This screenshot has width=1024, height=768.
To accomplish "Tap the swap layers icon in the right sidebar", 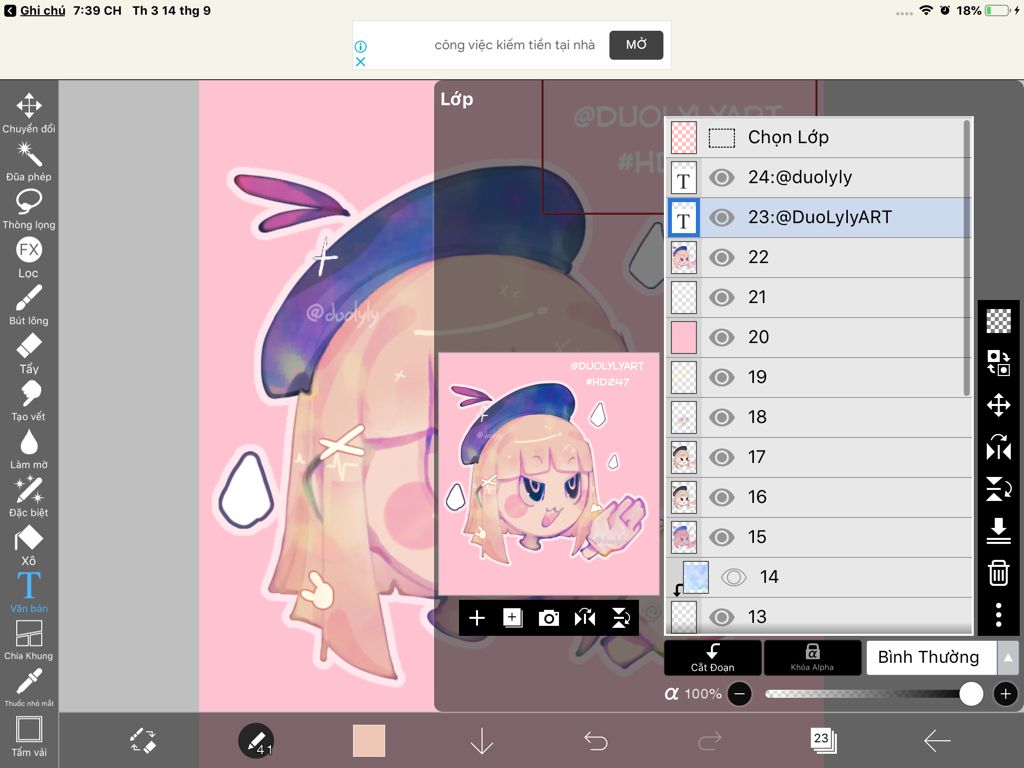I will tap(999, 362).
